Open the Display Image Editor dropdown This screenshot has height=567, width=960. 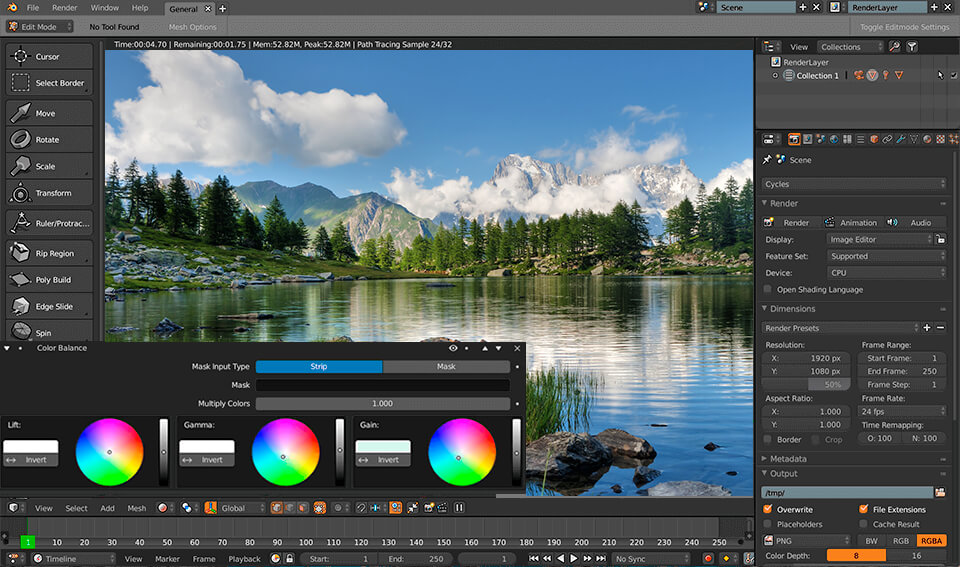point(879,239)
